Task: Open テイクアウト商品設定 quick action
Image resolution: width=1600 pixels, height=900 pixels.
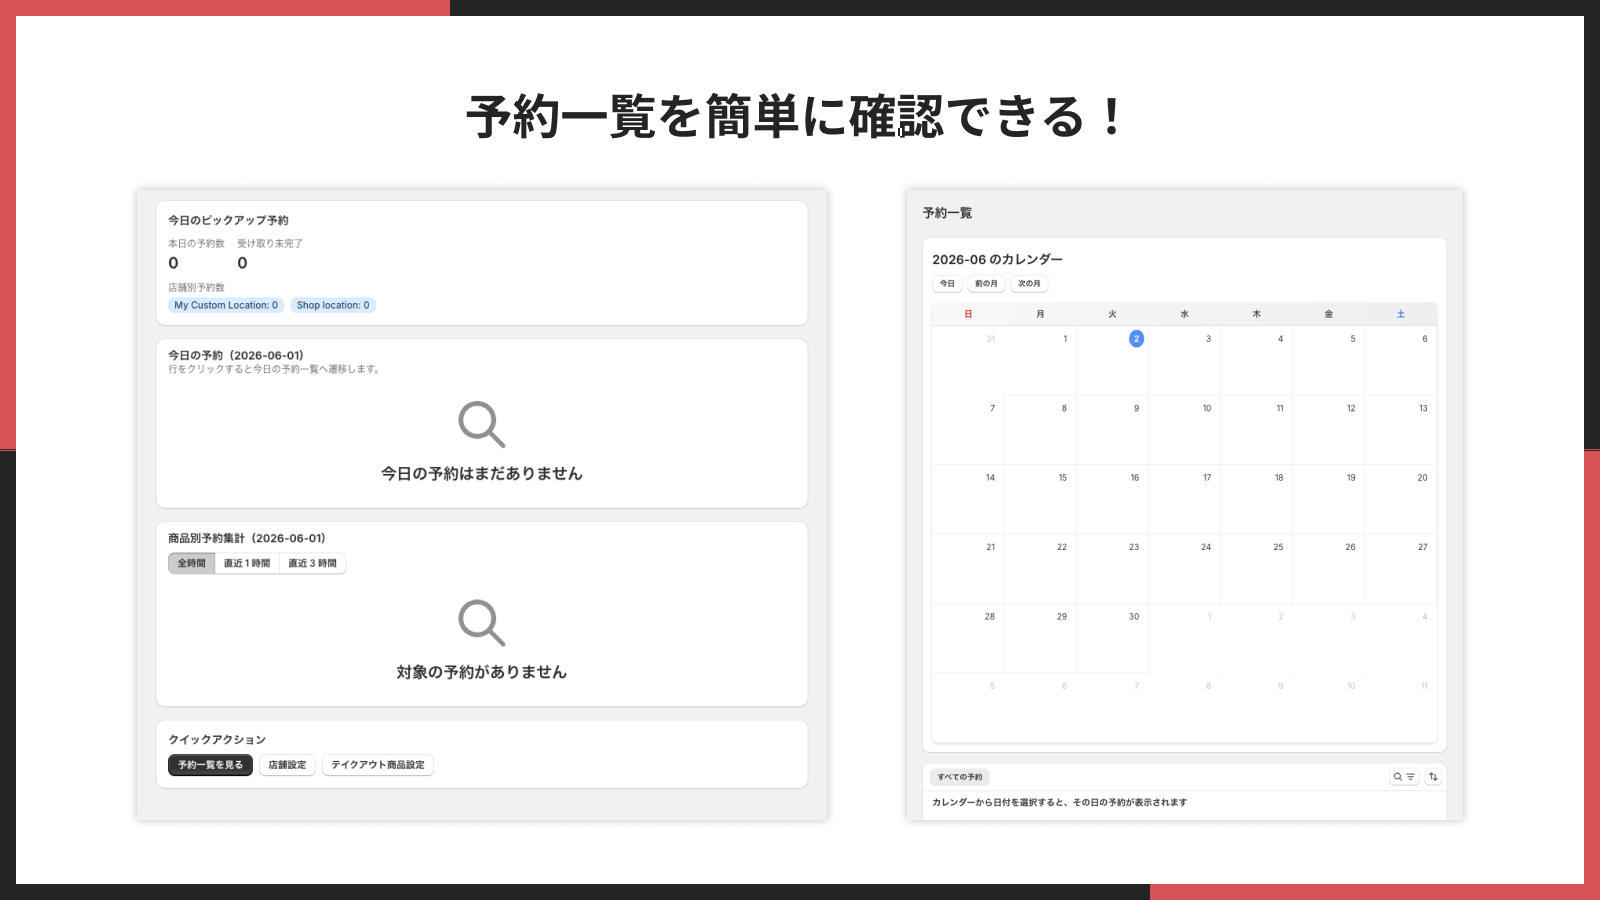Action: (x=378, y=765)
